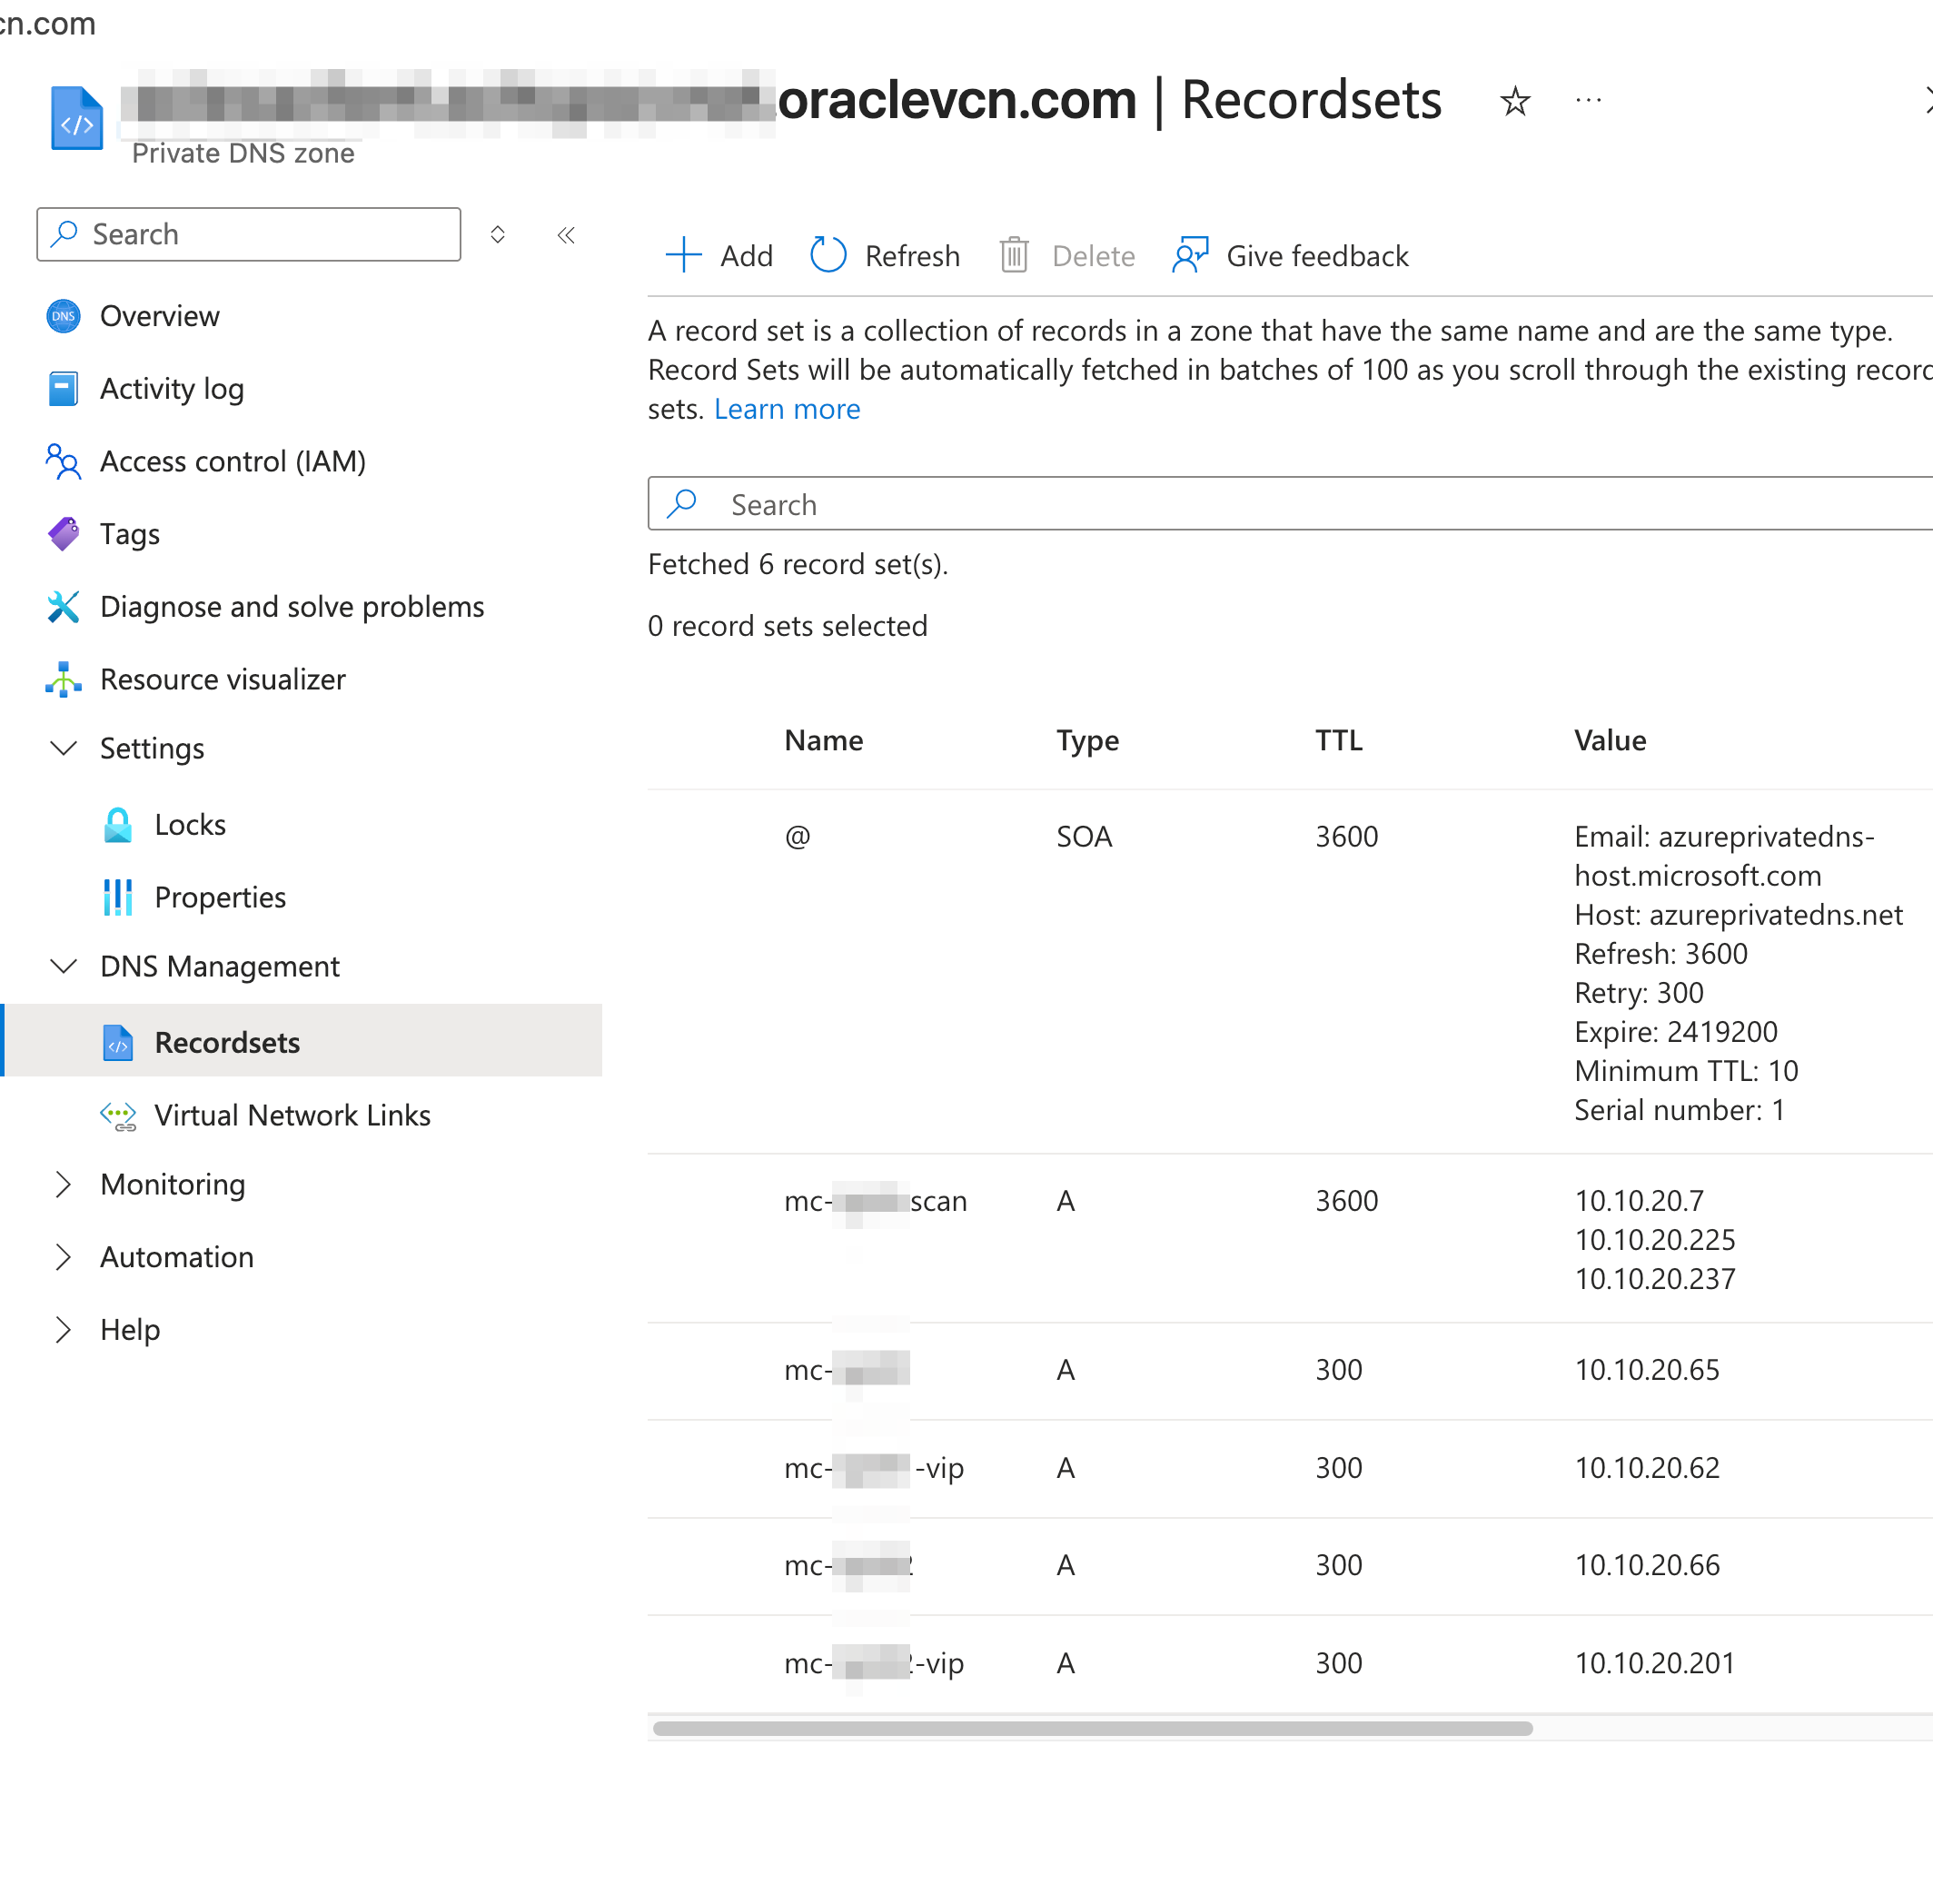The image size is (1933, 1904).
Task: Expand the Monitoring group
Action: pos(64,1184)
